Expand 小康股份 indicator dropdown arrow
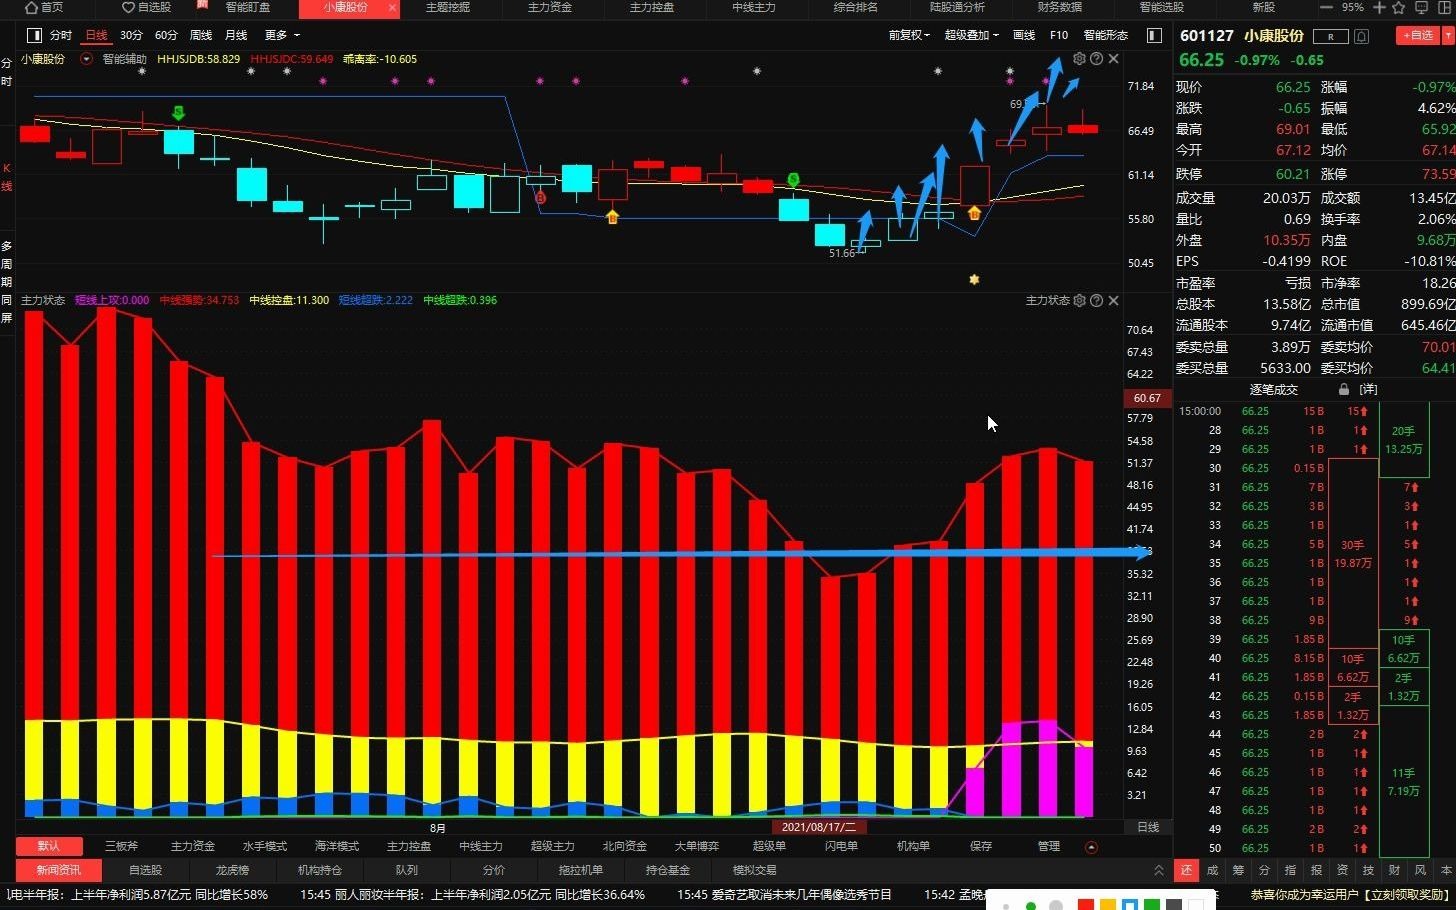 point(86,59)
